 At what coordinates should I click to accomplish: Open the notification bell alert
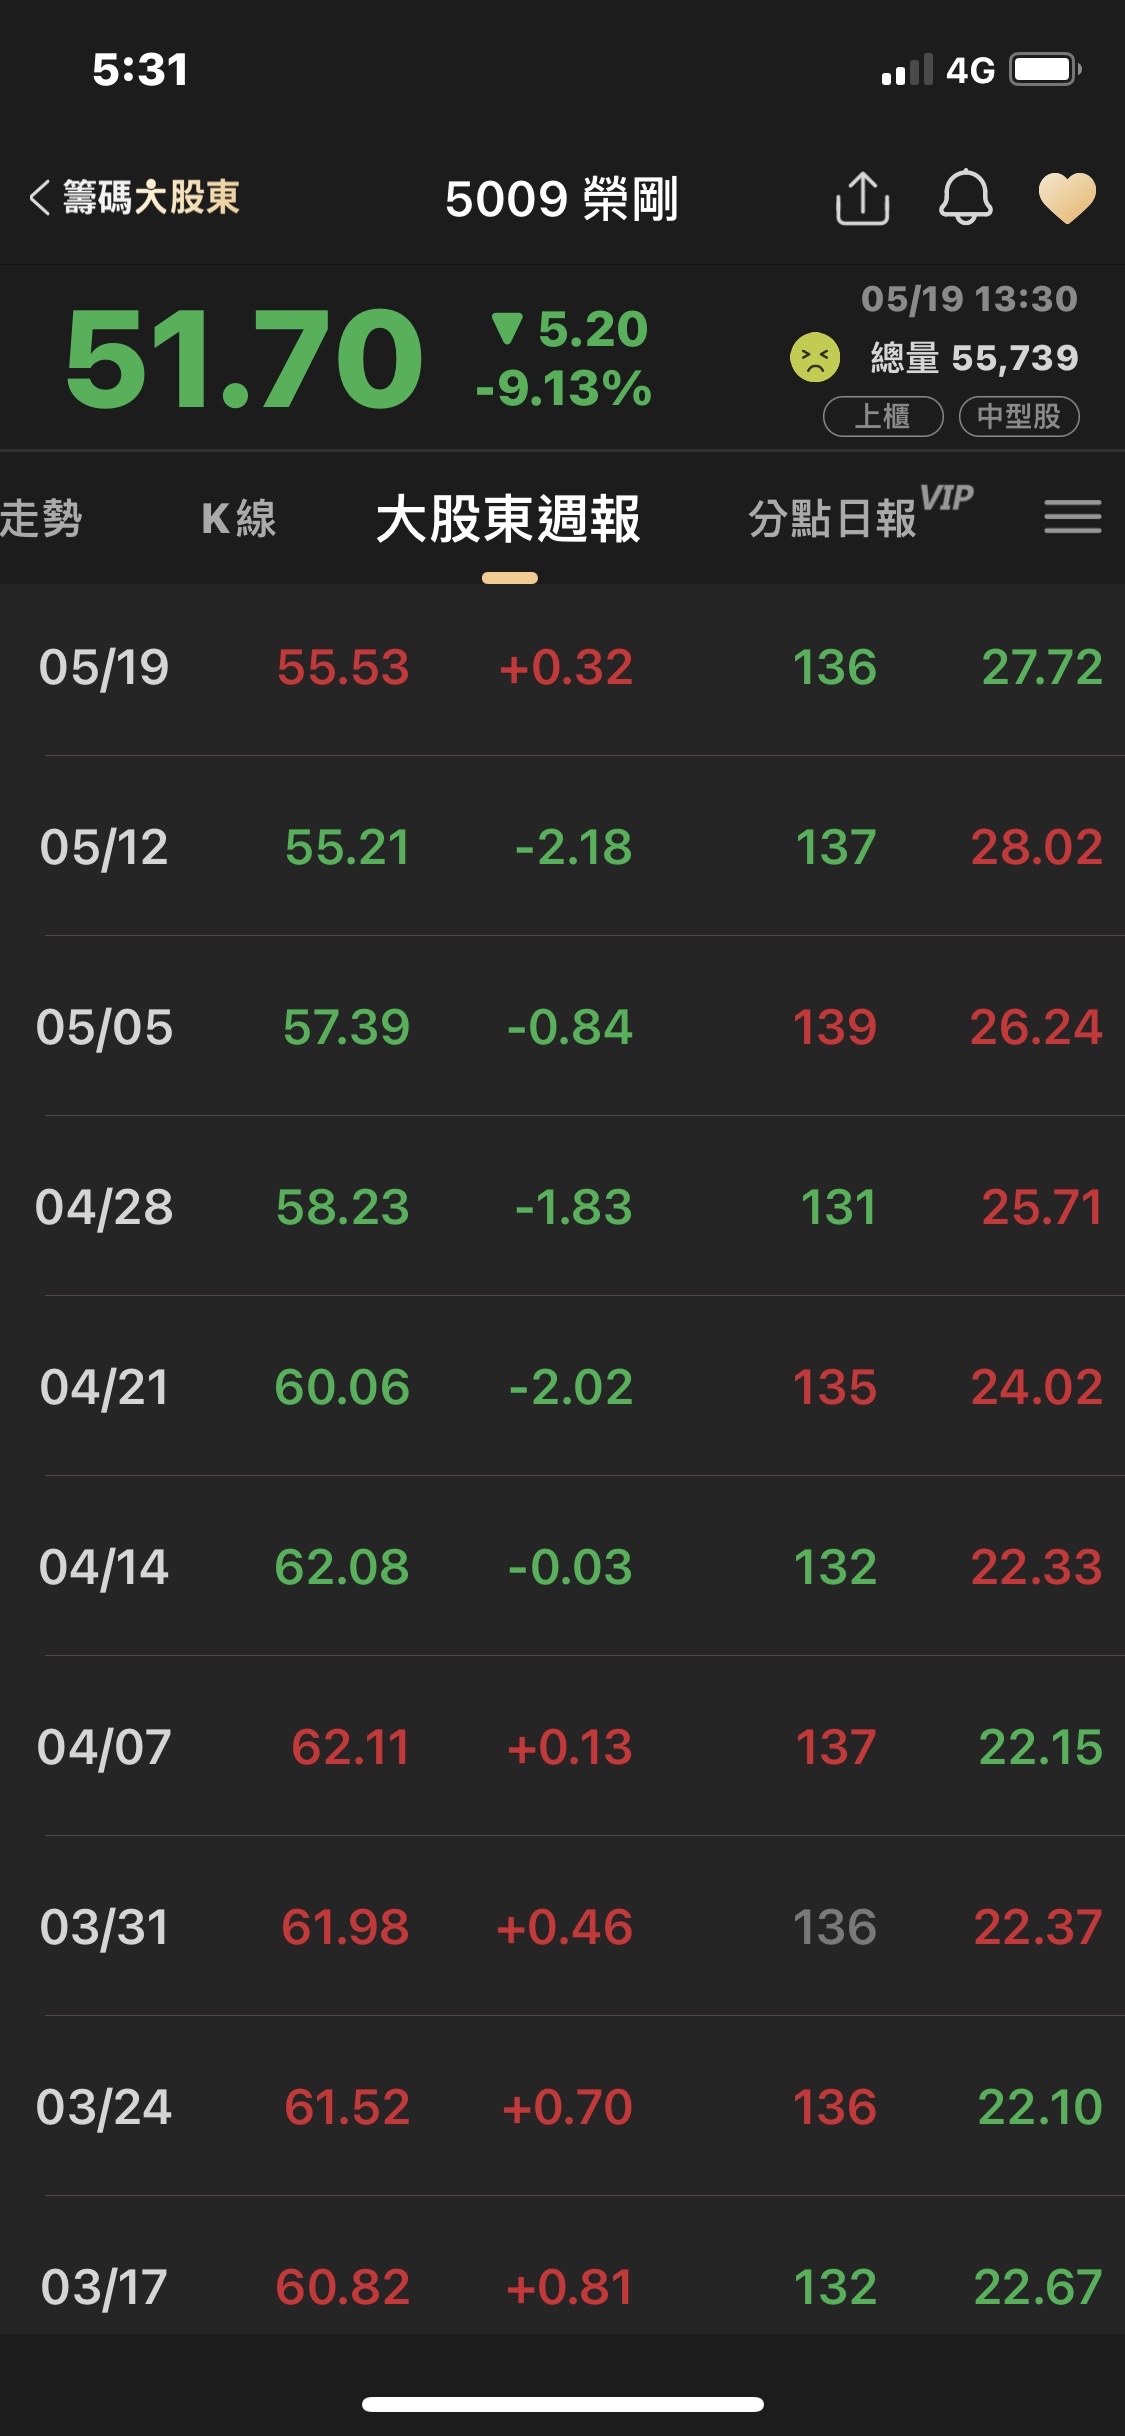tap(965, 197)
